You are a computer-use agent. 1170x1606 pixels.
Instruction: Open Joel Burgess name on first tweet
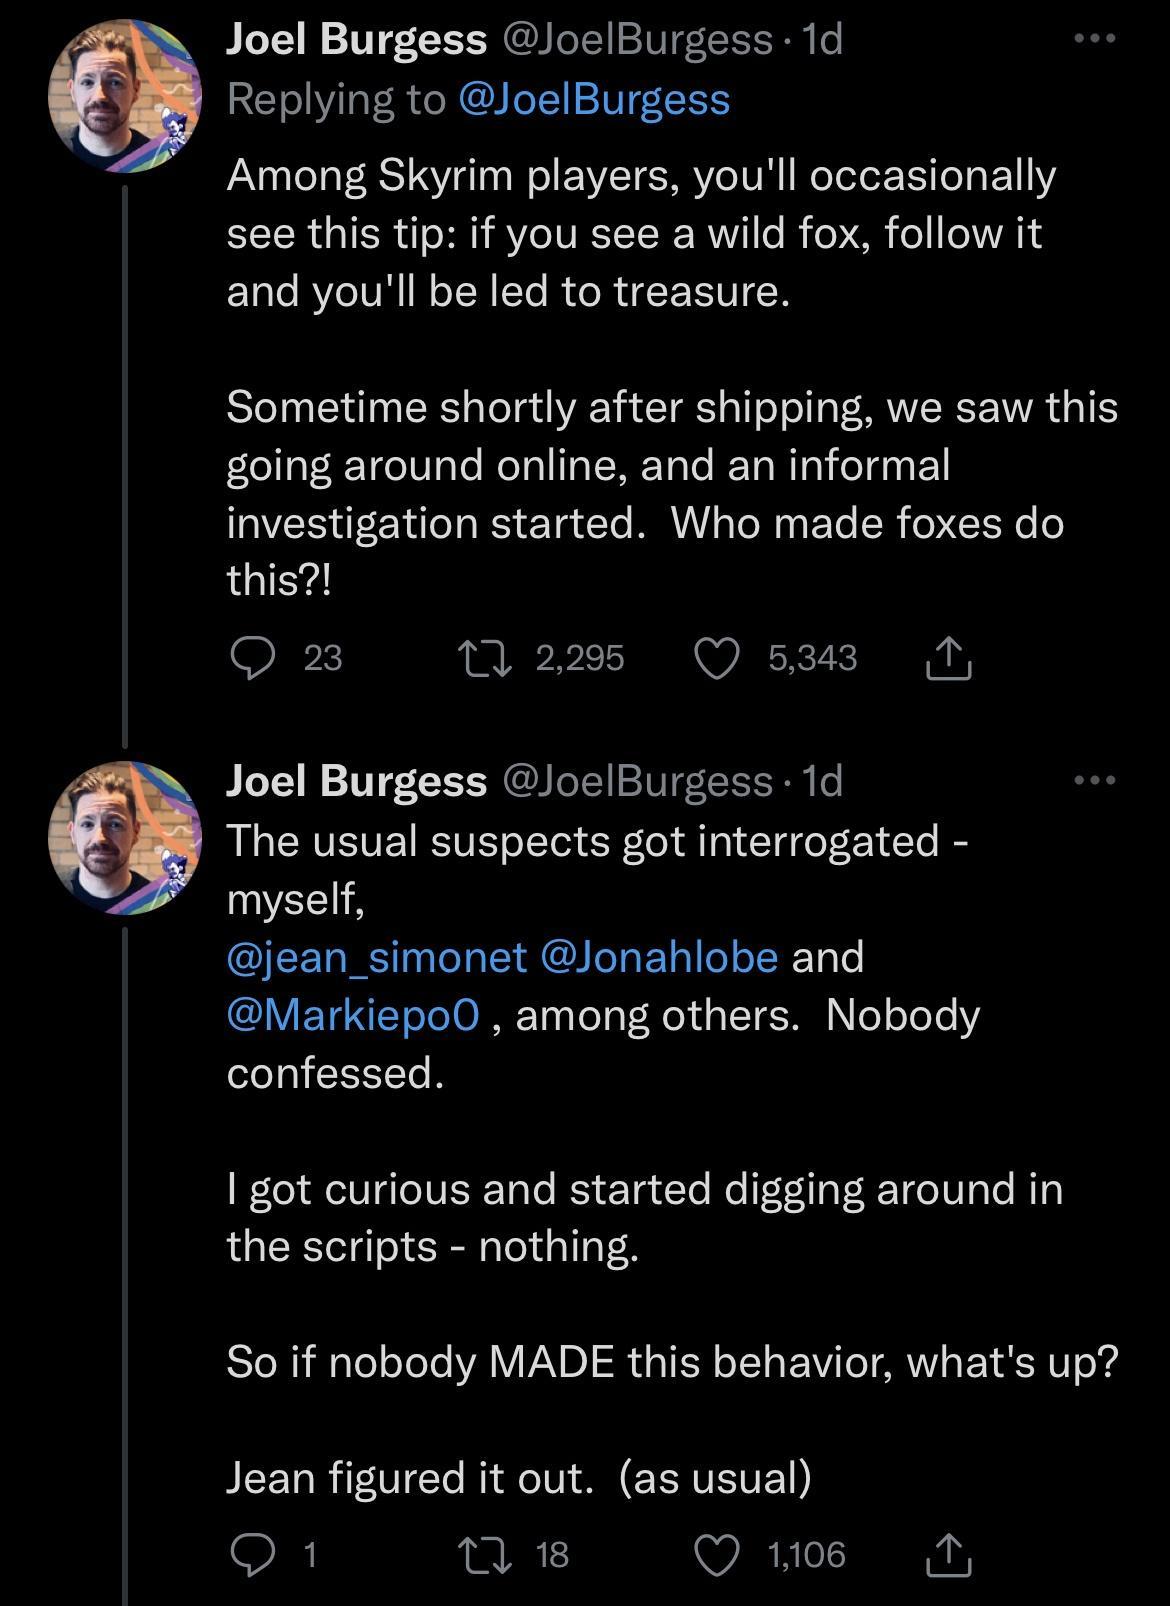coord(356,40)
